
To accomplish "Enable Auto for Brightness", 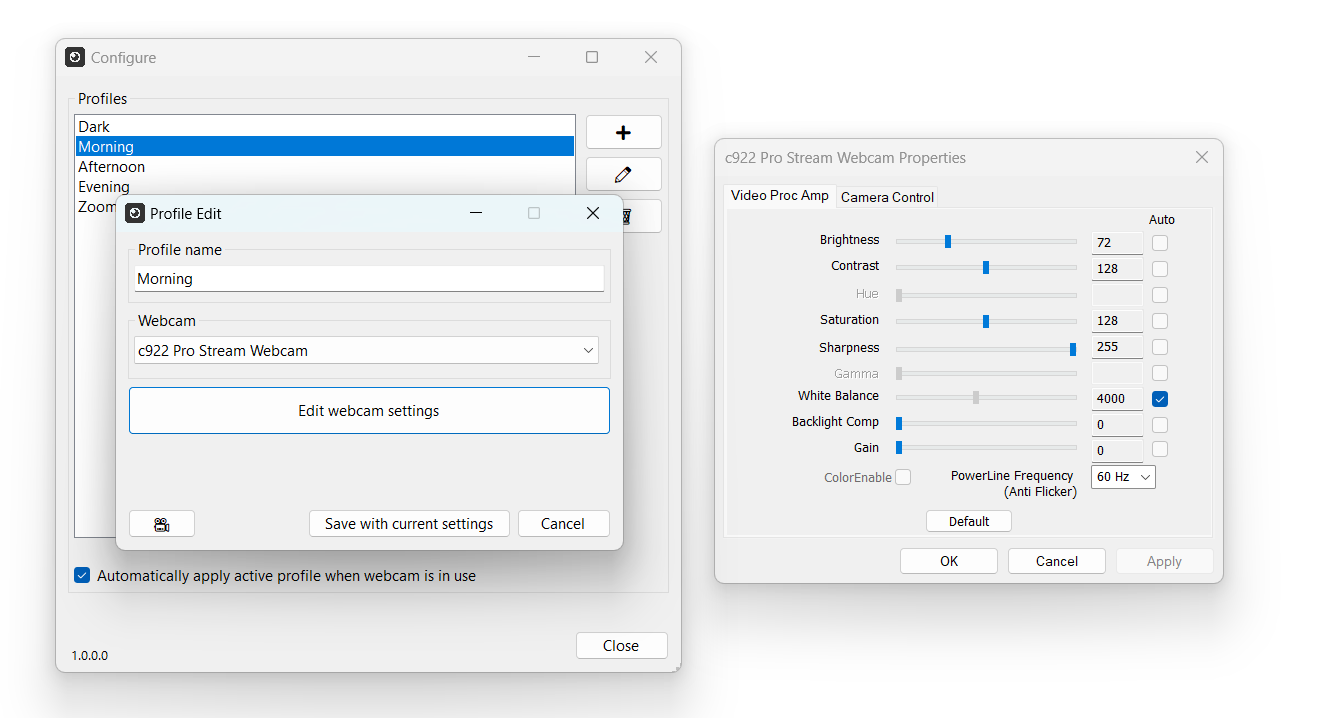I will pyautogui.click(x=1159, y=242).
